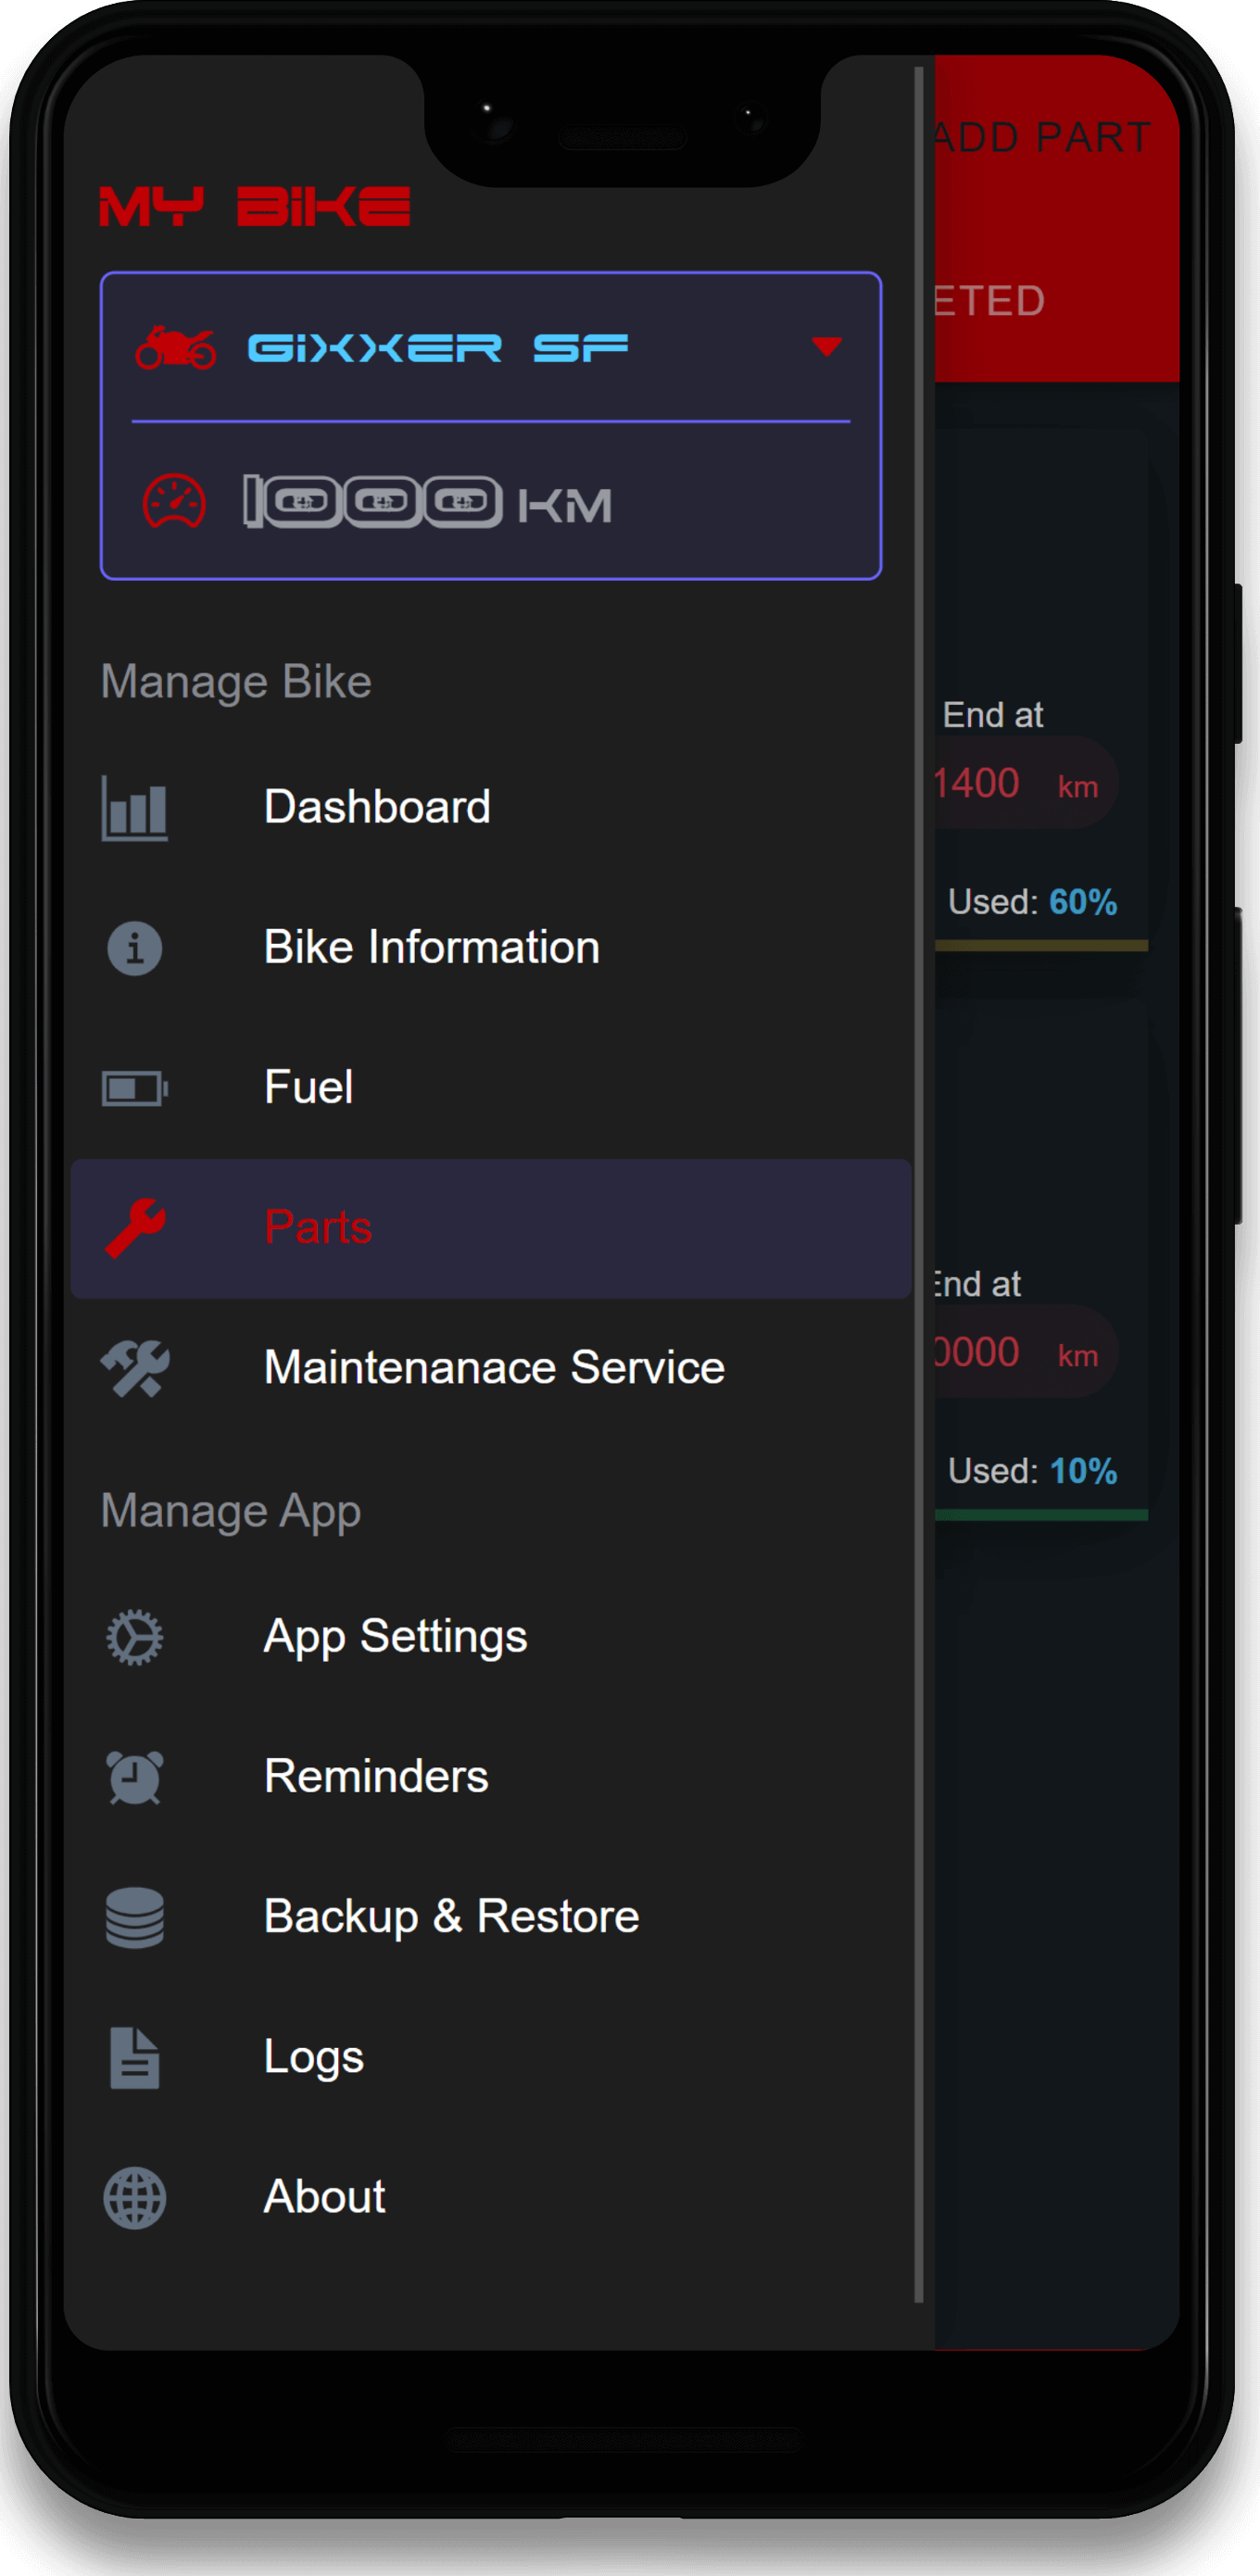Image resolution: width=1260 pixels, height=2576 pixels.
Task: Open the Reminders menu item
Action: pos(375,1777)
